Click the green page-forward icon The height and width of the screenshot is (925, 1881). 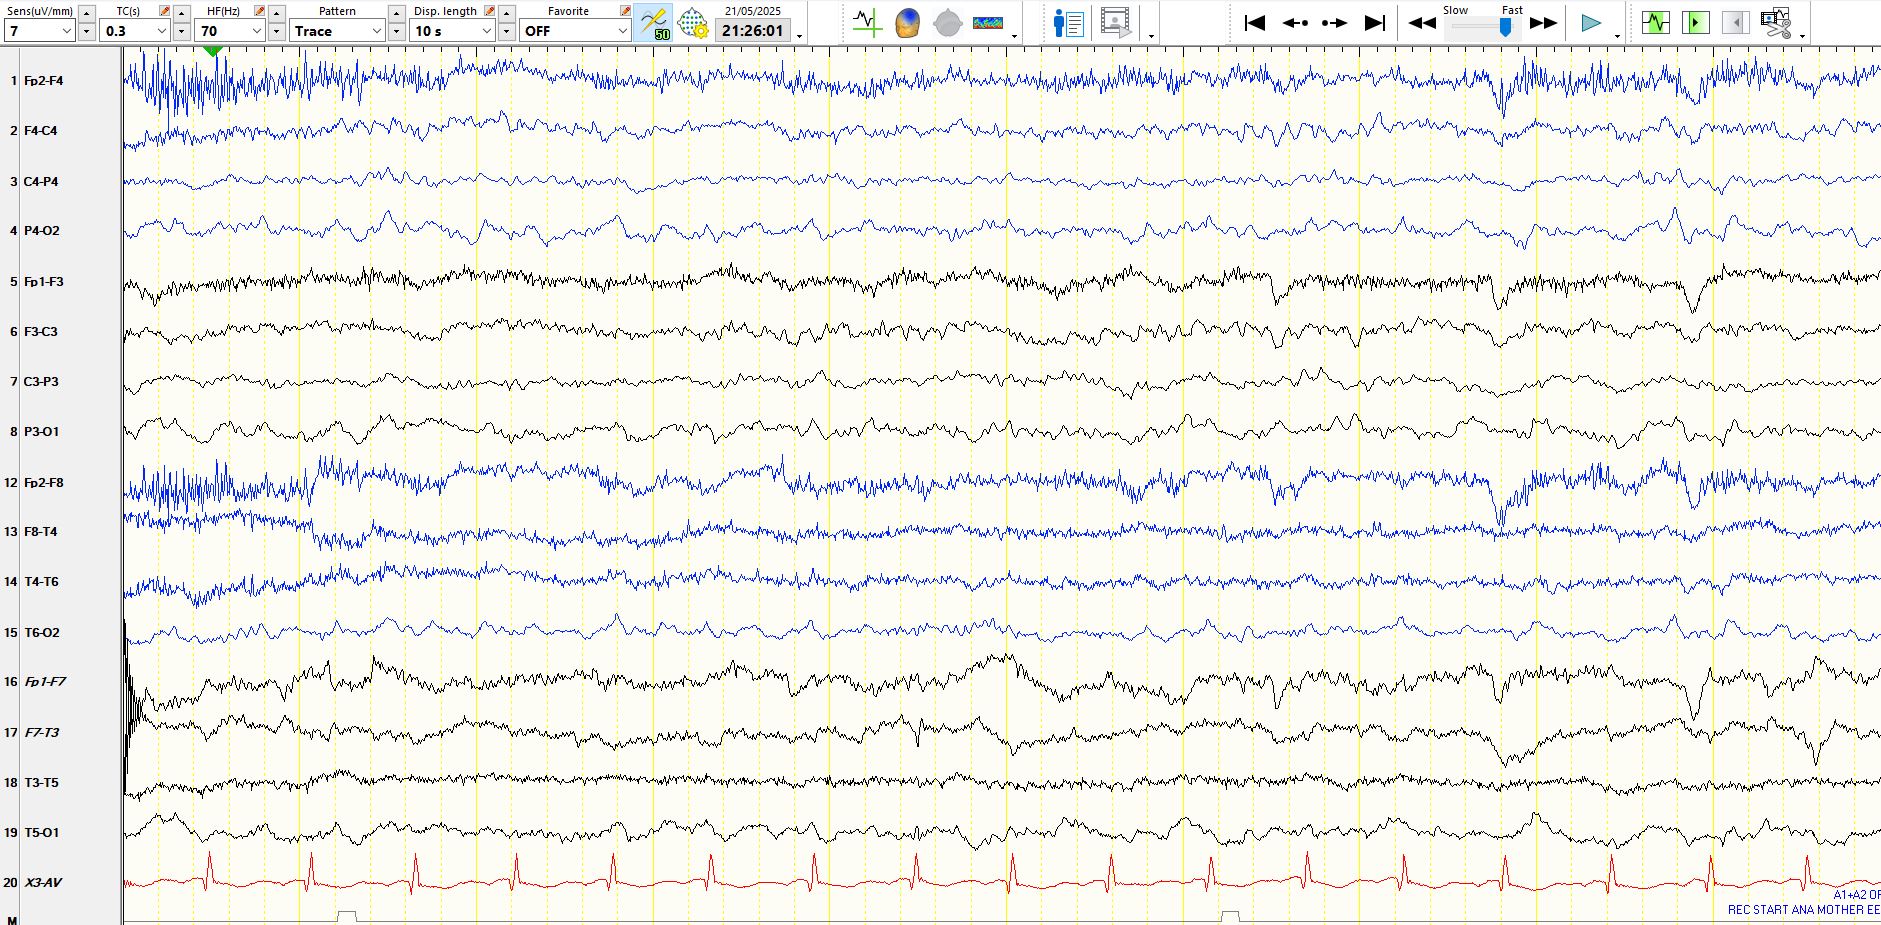[1696, 22]
